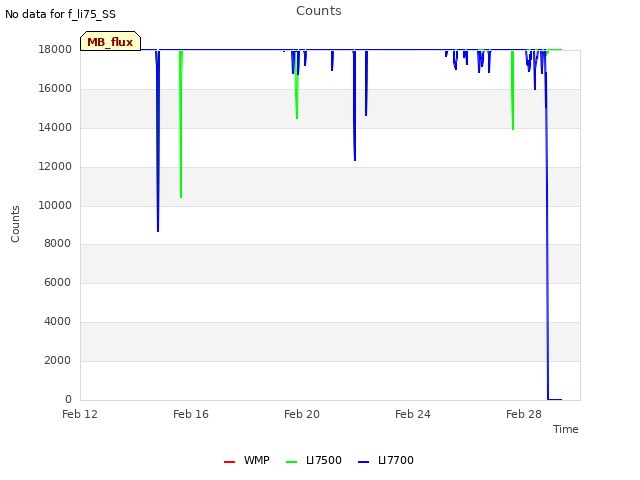The height and width of the screenshot is (480, 640).
Task: Click the blue LI7700 line segment at zero
Action: 555,399
